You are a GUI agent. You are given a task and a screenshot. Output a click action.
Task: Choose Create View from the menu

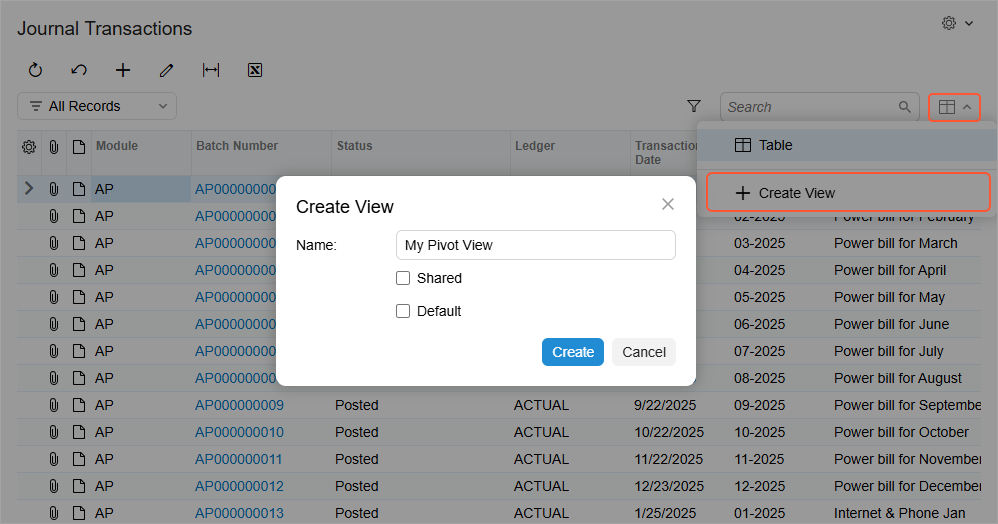[796, 193]
